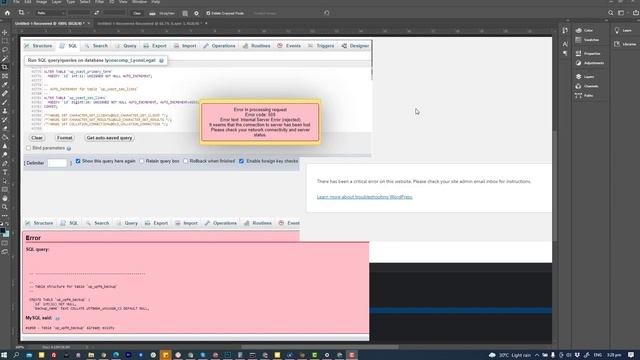Select the Lasso tool
This screenshot has width=640, height=360.
pyautogui.click(x=5, y=50)
